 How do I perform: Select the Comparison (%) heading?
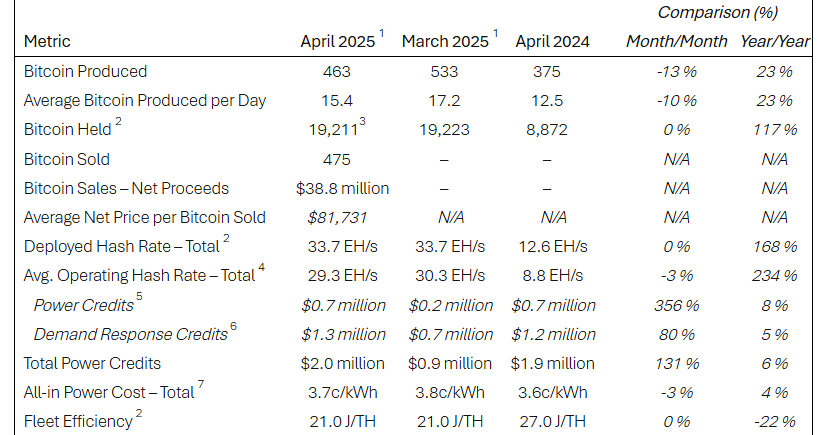pyautogui.click(x=718, y=13)
